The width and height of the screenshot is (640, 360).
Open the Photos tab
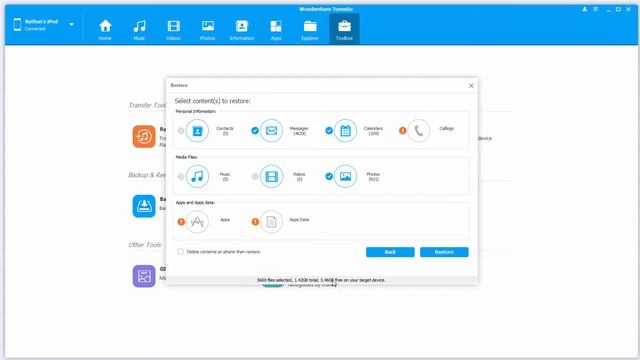pyautogui.click(x=207, y=30)
